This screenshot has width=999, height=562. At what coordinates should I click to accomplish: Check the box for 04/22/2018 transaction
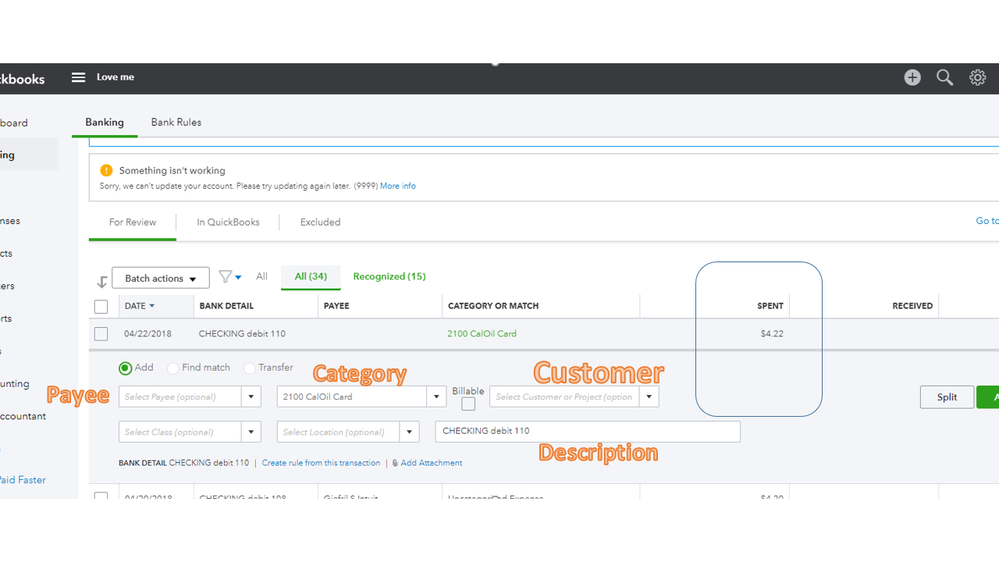(101, 334)
